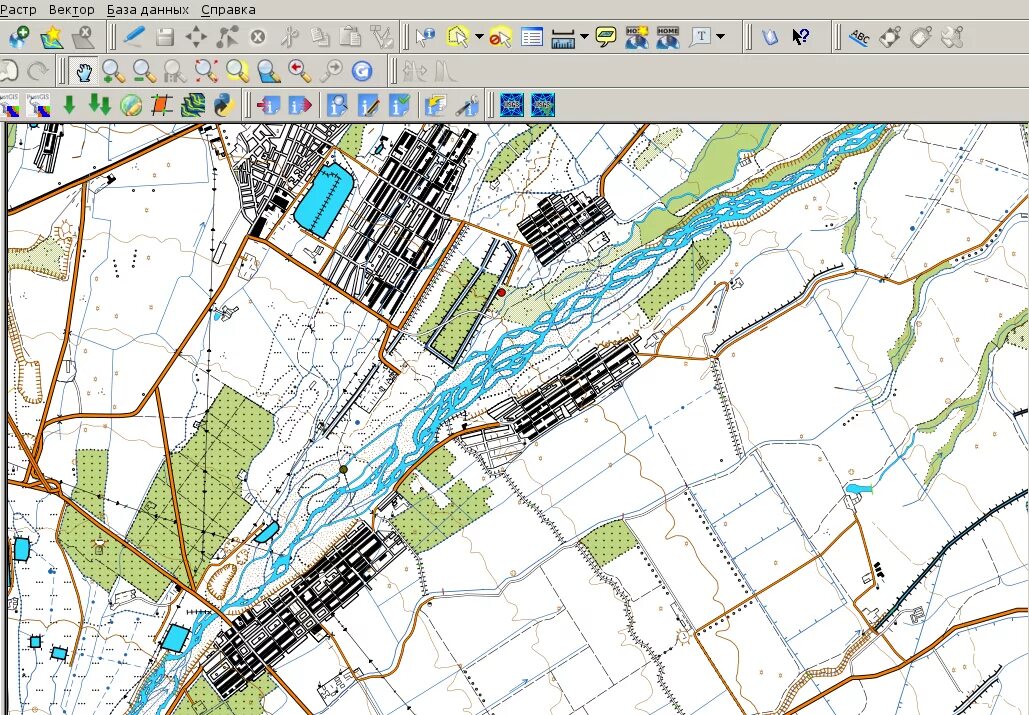
Task: Activate the Pan Map hand tool
Action: point(83,71)
